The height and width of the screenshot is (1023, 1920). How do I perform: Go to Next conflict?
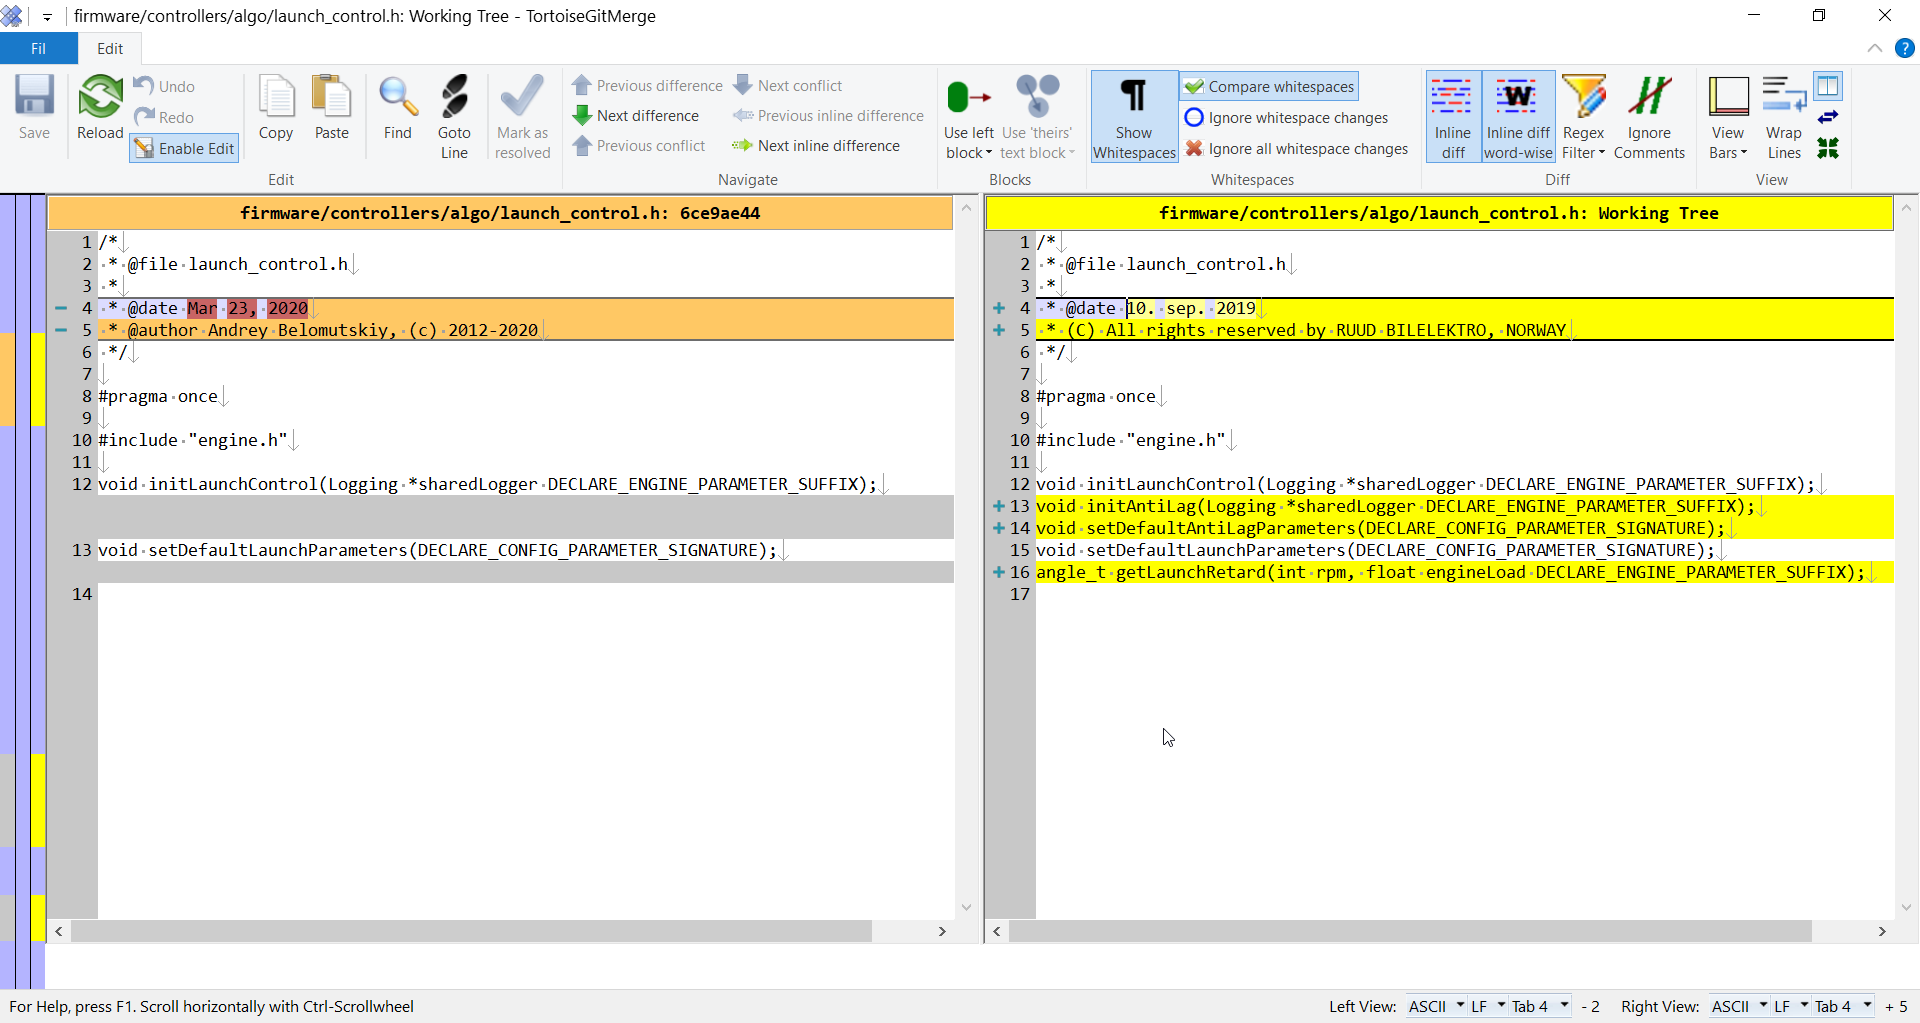(788, 86)
